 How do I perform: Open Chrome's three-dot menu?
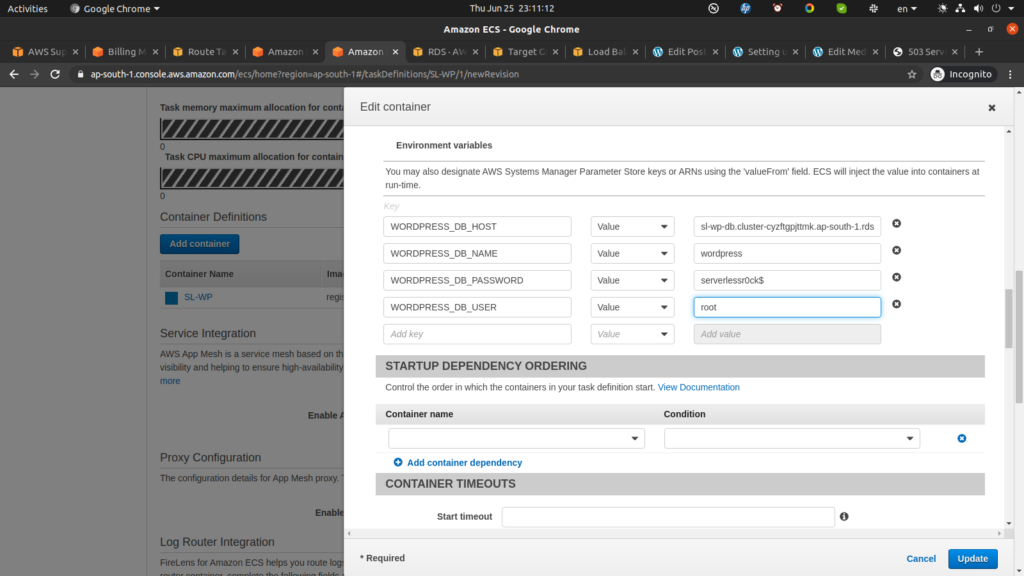pyautogui.click(x=1010, y=74)
